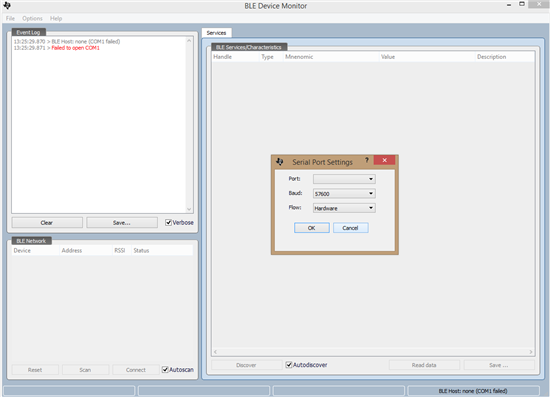Clear the Event Log
This screenshot has height=397, width=550.
pos(47,223)
